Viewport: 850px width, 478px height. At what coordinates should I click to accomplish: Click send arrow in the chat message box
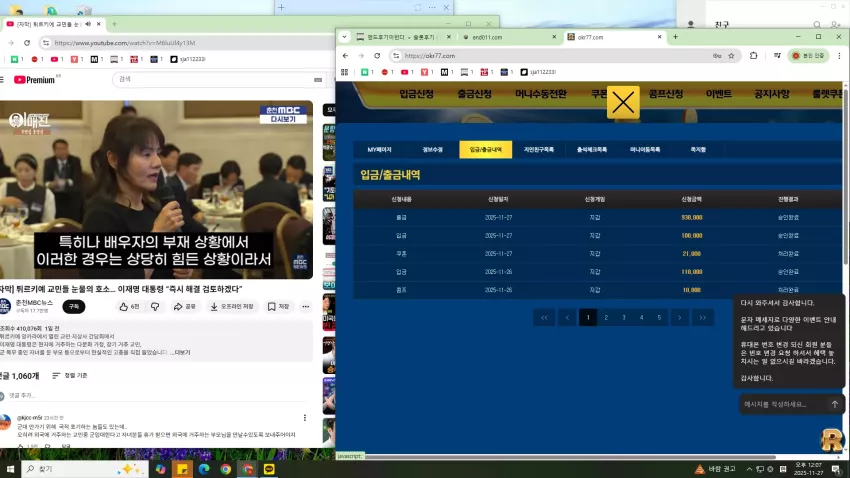[x=834, y=404]
